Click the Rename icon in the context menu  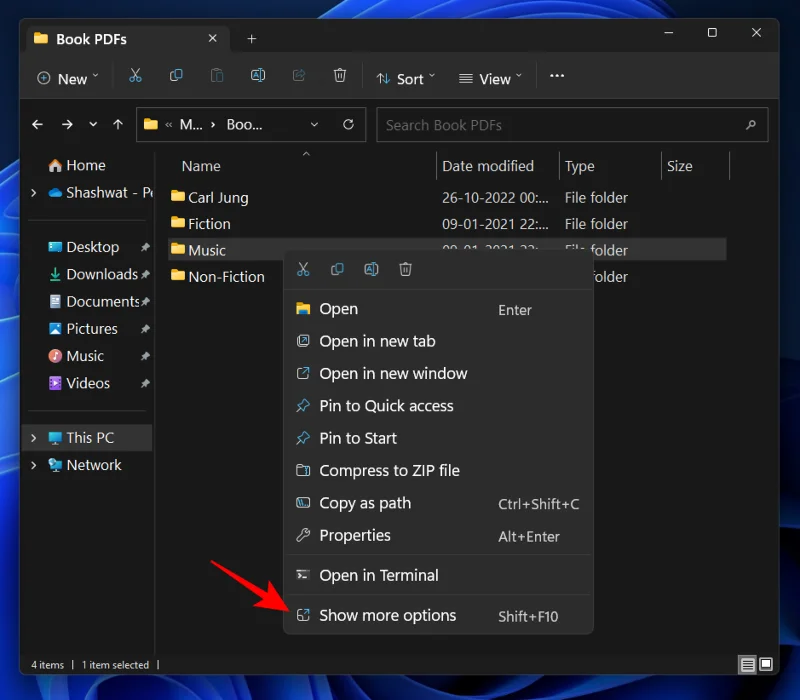pos(370,269)
